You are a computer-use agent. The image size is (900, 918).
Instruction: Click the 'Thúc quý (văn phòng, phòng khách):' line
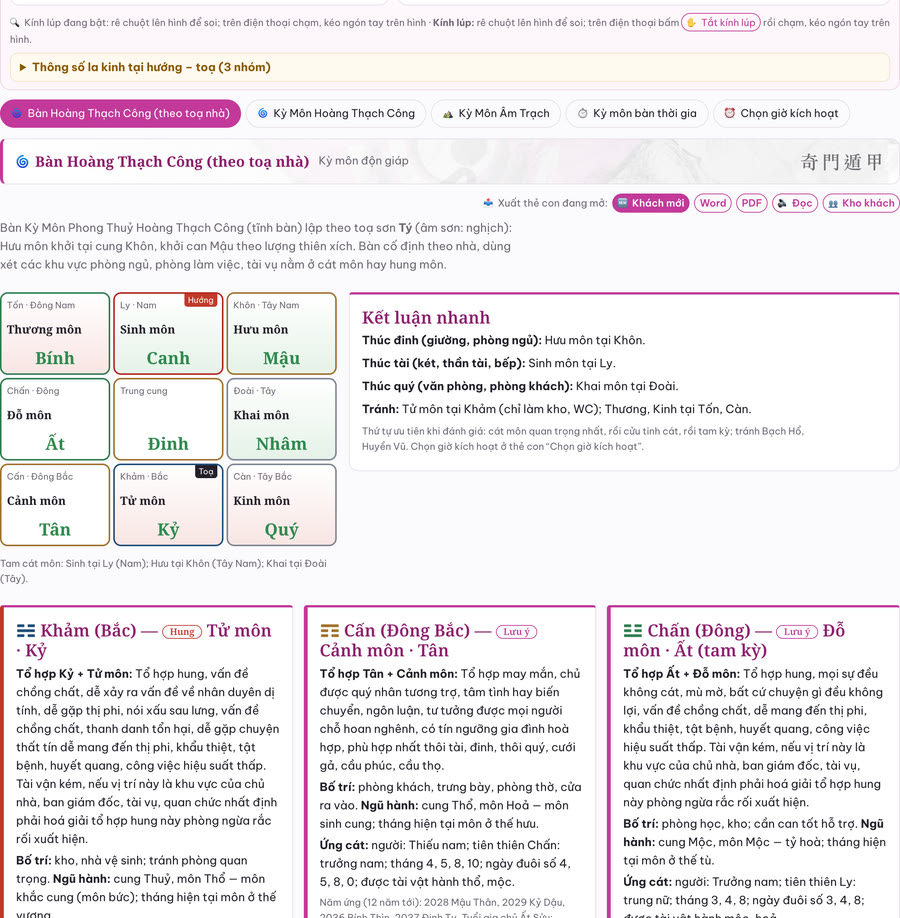[x=520, y=386]
